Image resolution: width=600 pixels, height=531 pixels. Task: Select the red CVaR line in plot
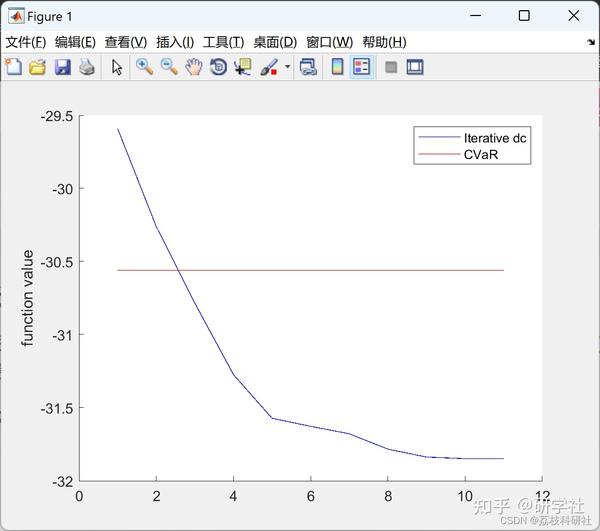coord(310,270)
